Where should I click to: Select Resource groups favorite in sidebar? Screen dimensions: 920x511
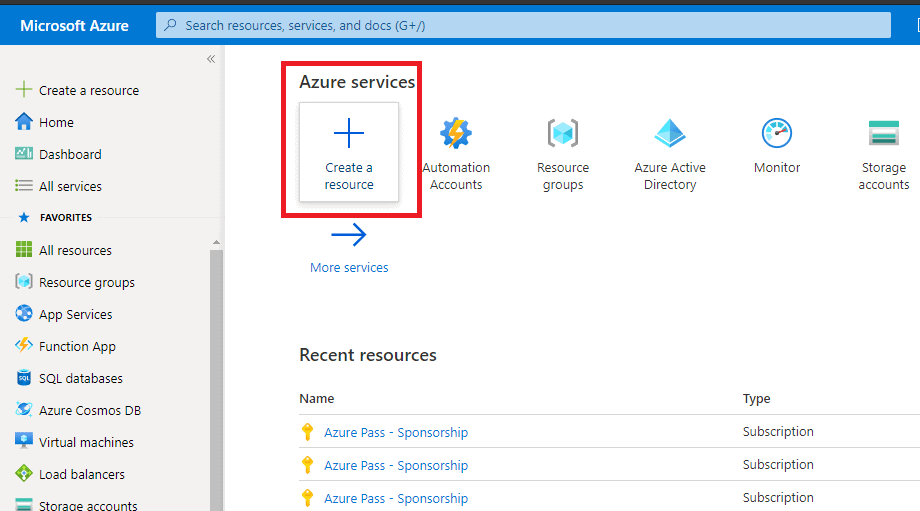point(87,282)
